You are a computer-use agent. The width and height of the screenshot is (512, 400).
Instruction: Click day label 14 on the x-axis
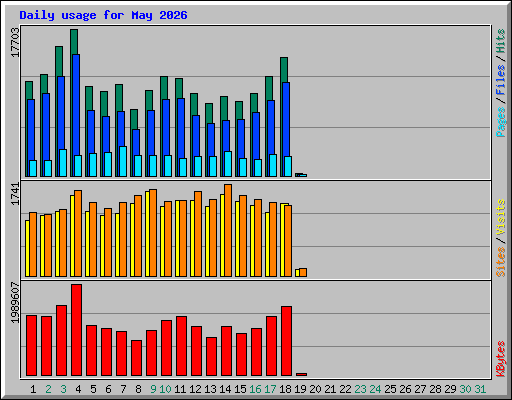[225, 389]
